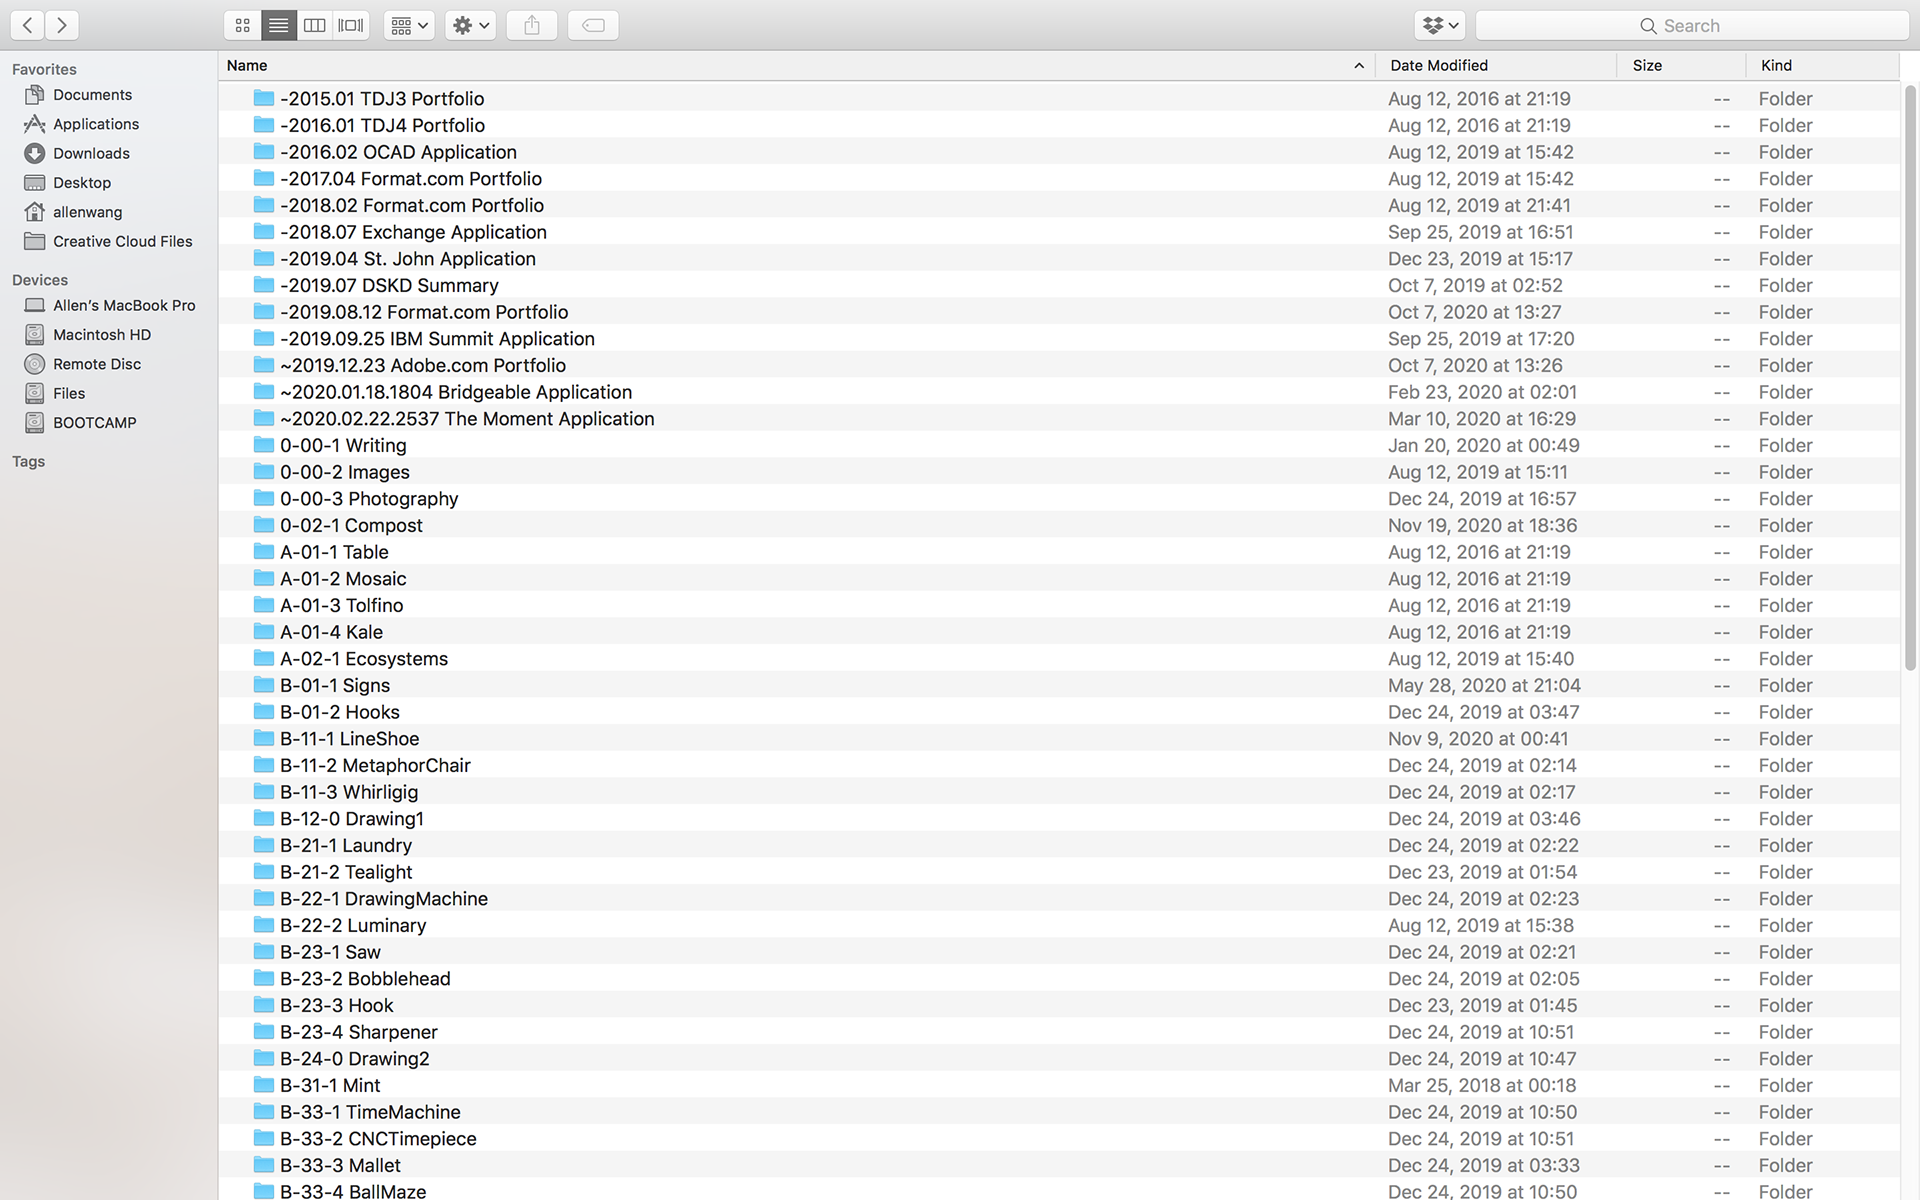
Task: Click the Applications sidebar icon
Action: 34,124
